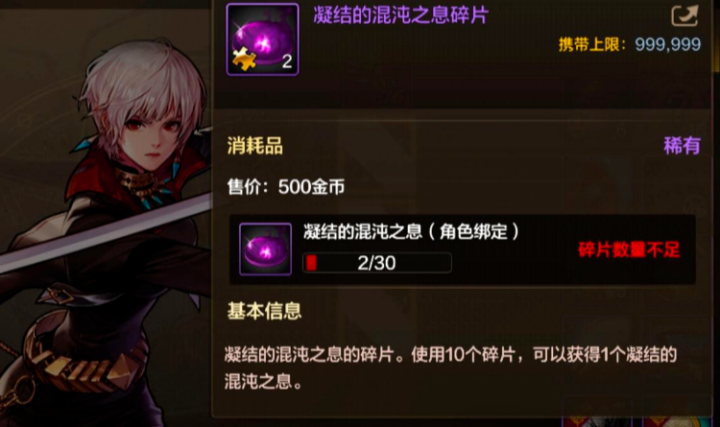Select the purple chaos fragment item icon

(x=263, y=39)
